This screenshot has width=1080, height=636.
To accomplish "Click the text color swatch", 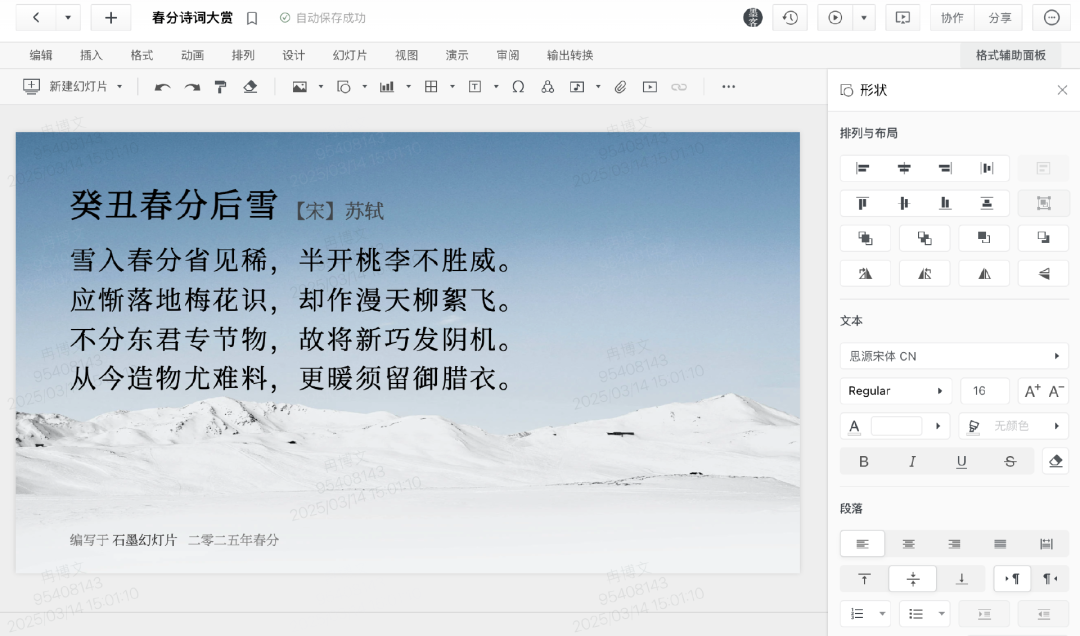I will pos(896,426).
